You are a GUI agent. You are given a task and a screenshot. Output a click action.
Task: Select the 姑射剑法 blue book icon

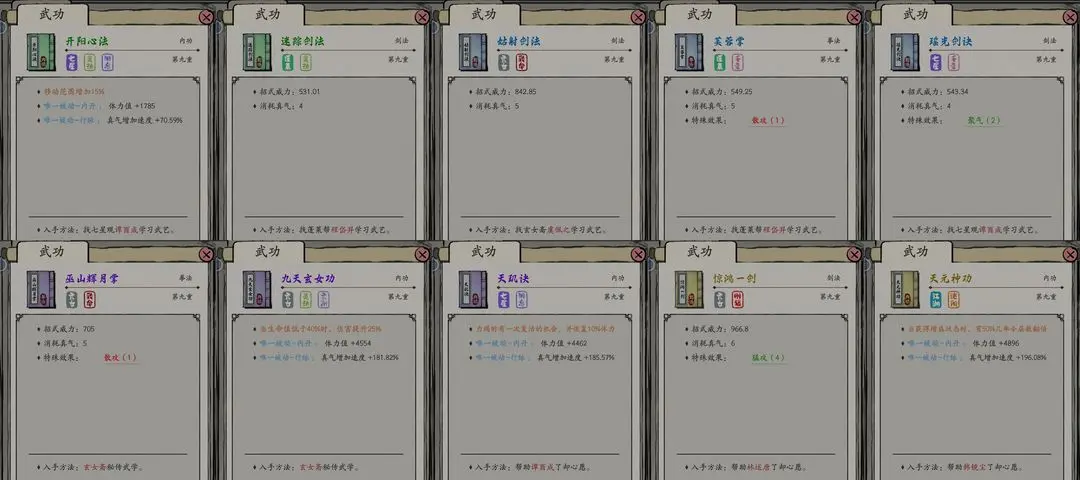pyautogui.click(x=472, y=52)
